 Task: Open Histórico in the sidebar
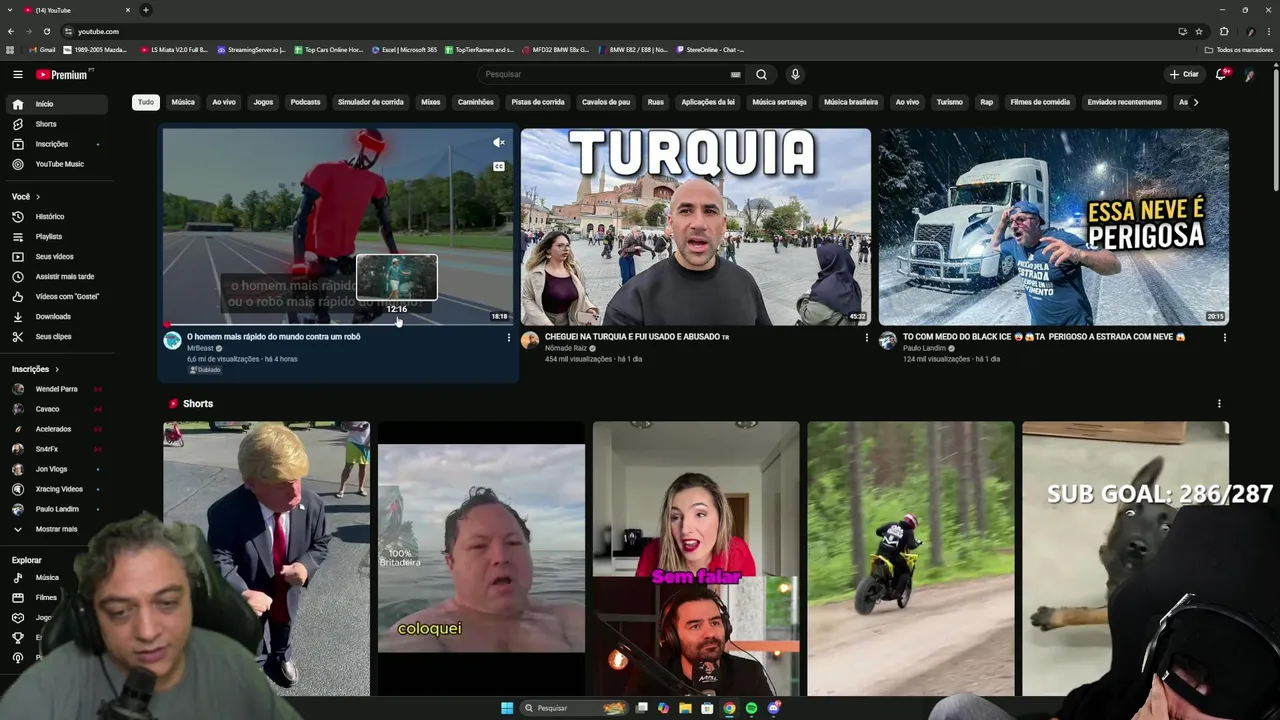pyautogui.click(x=57, y=216)
